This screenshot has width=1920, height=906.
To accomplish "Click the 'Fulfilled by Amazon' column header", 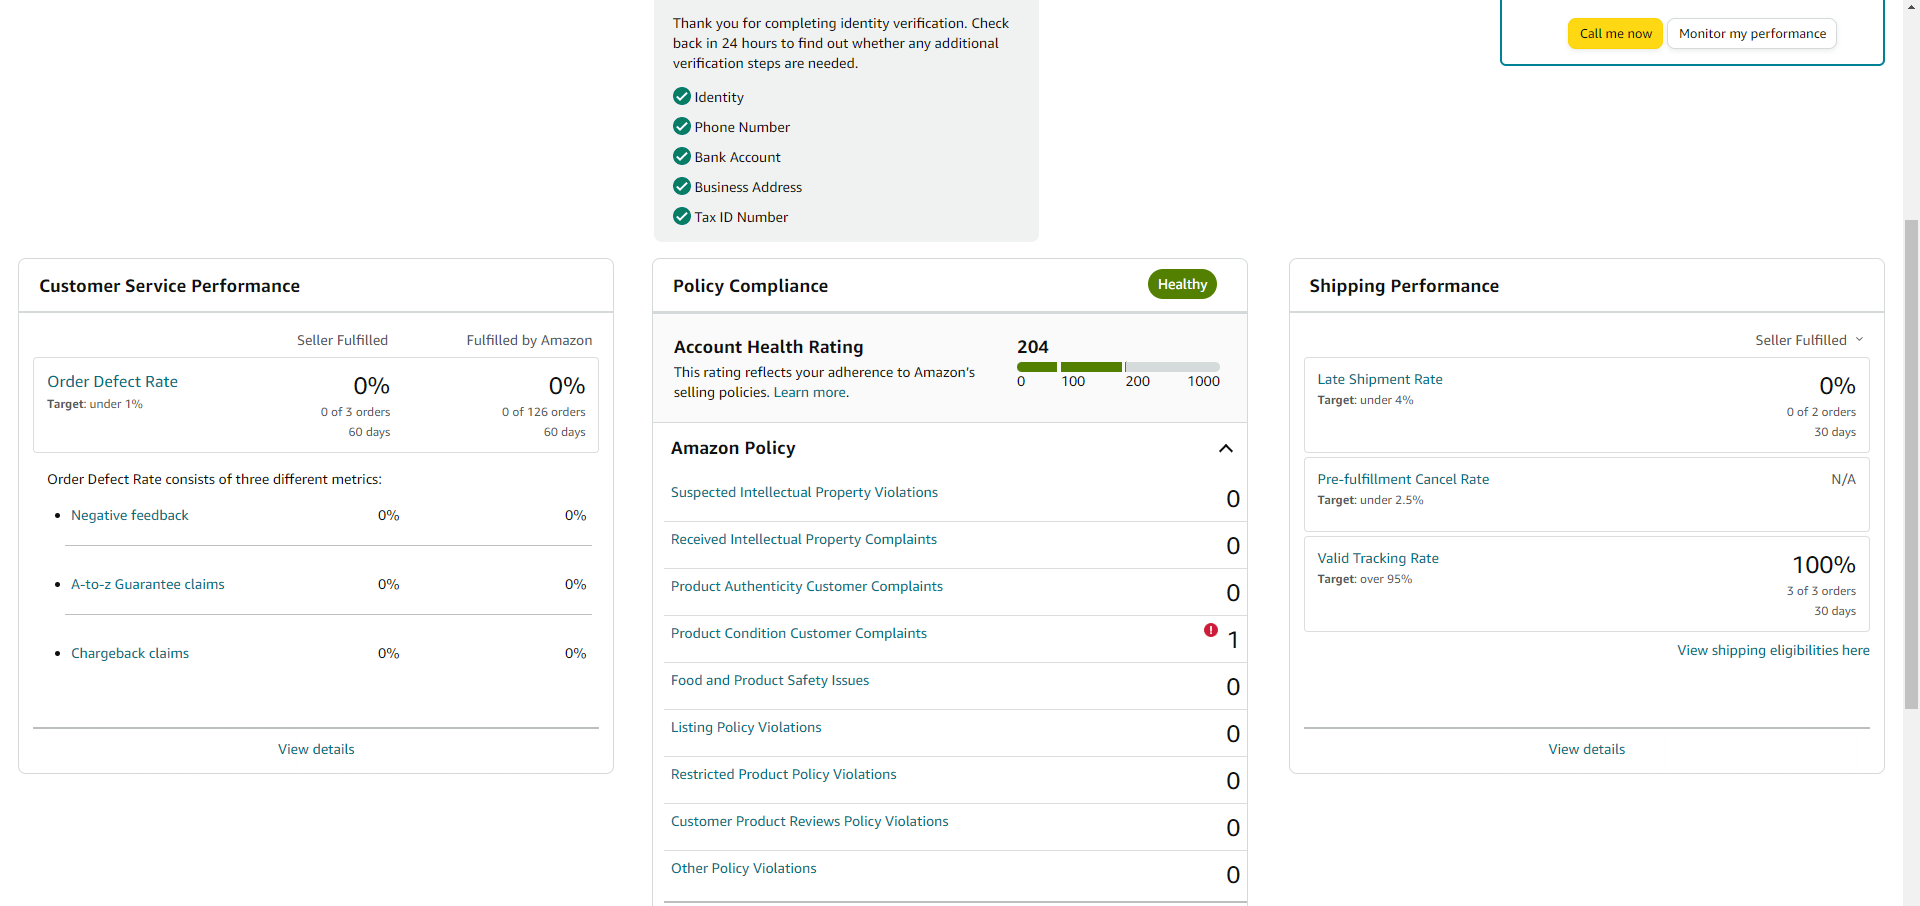I will [x=529, y=340].
